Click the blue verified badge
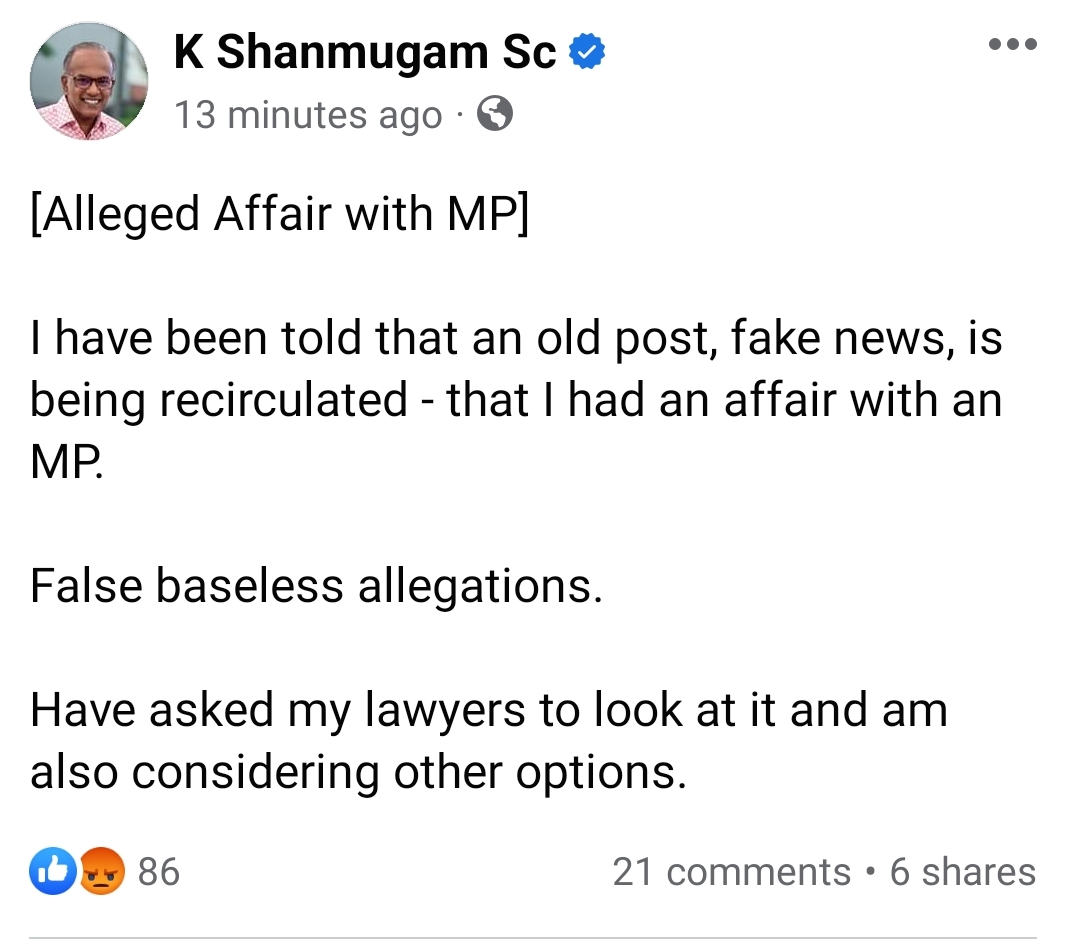Screen dimensions: 1073x939 coord(587,52)
